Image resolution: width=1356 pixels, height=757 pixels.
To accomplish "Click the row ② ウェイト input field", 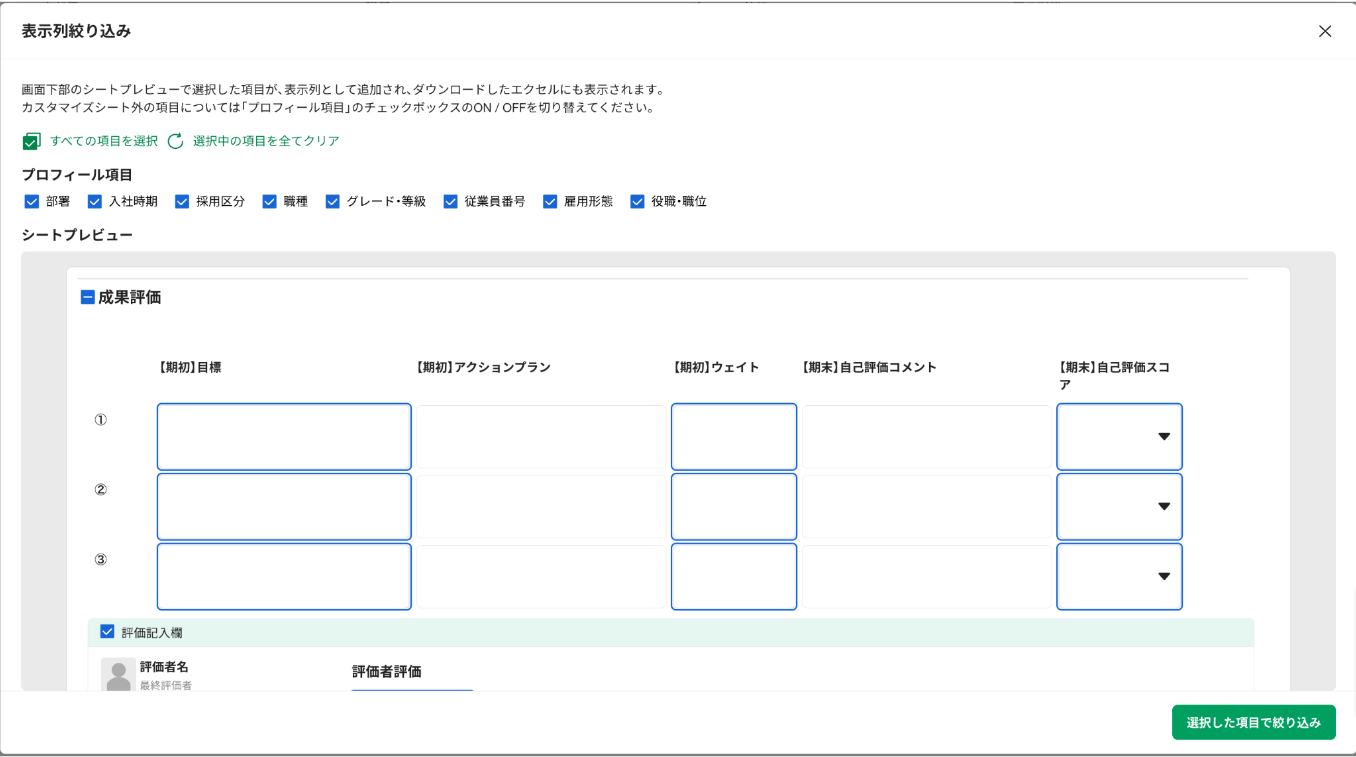I will click(734, 506).
